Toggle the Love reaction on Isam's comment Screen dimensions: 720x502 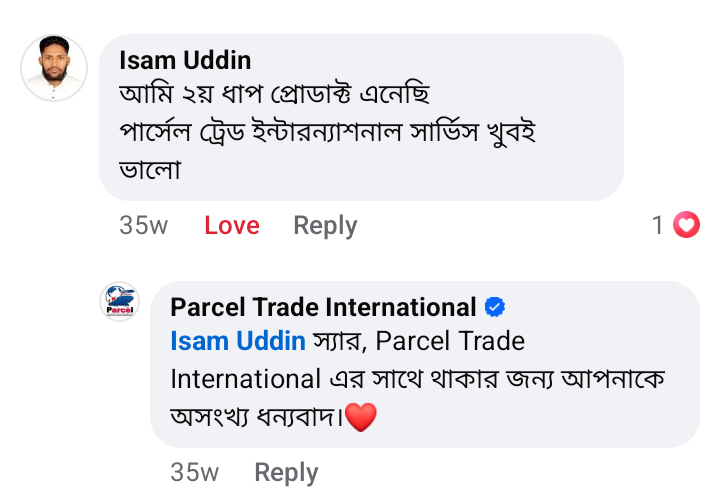pos(231,226)
